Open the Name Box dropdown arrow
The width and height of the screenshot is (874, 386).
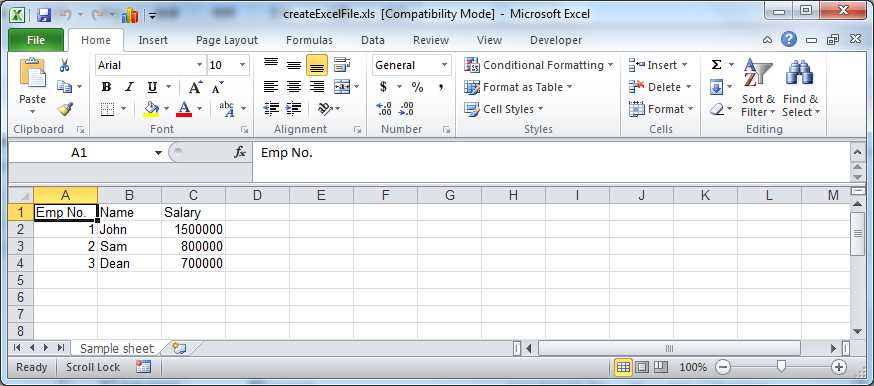coord(159,153)
